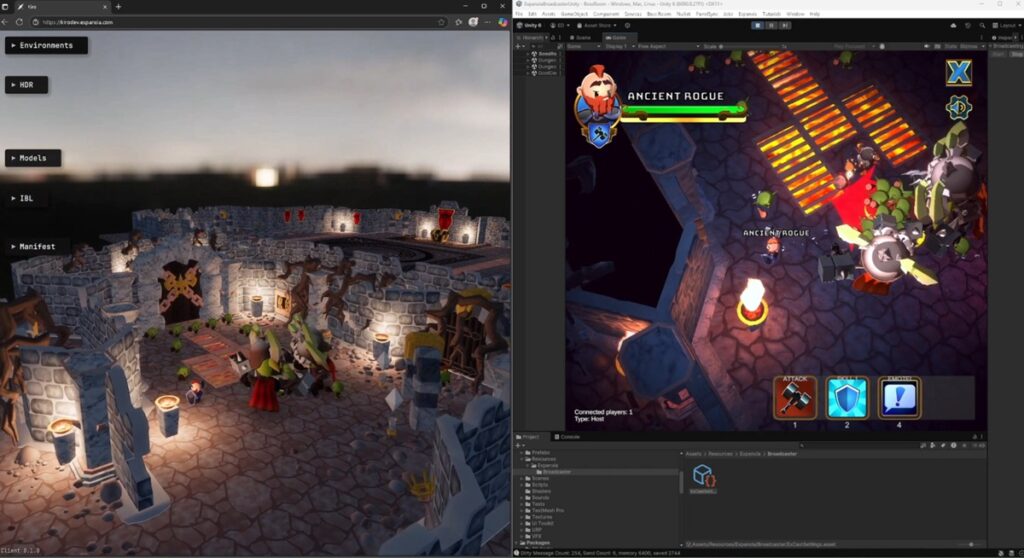Expand the HDR panel in the browser
Screen dimensions: 1024x558
coord(26,84)
